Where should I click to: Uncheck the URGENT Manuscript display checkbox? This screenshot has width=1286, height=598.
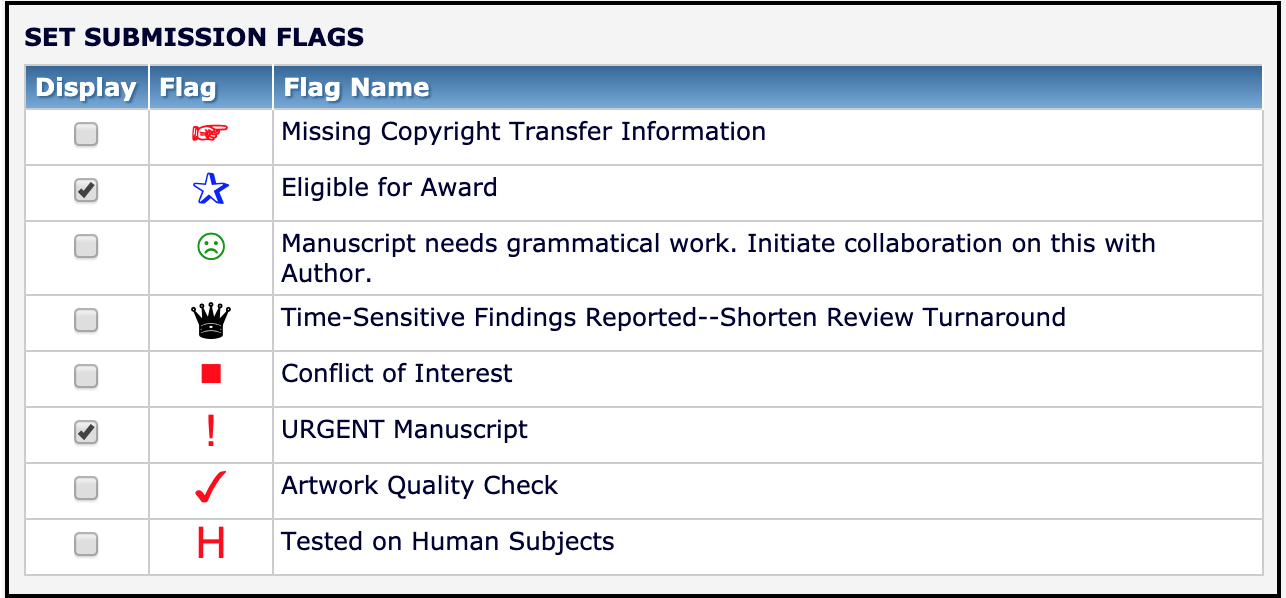(86, 432)
